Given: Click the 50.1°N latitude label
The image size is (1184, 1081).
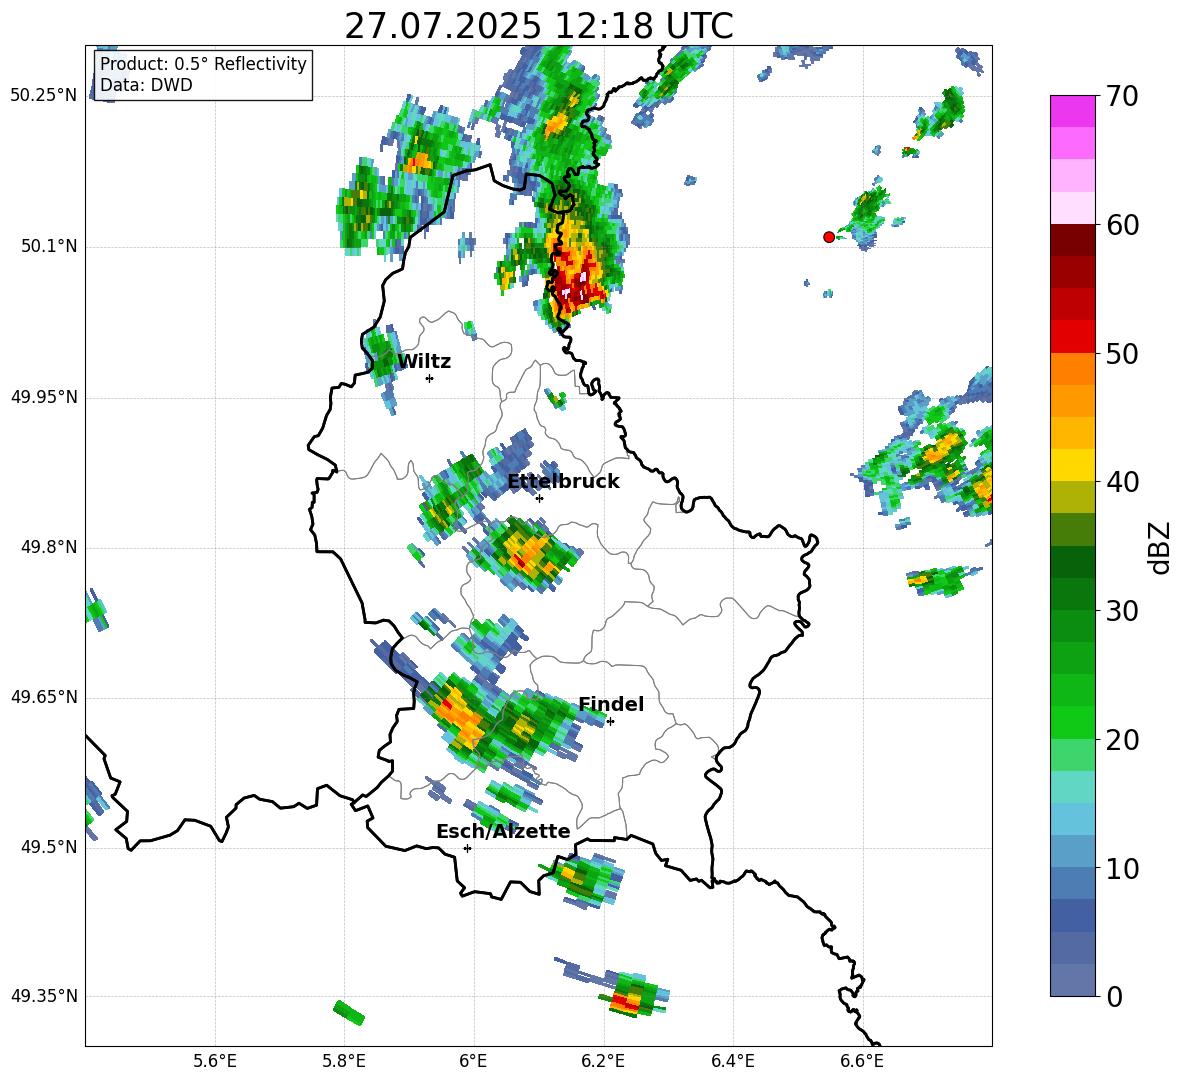Looking at the screenshot, I should click(x=50, y=246).
